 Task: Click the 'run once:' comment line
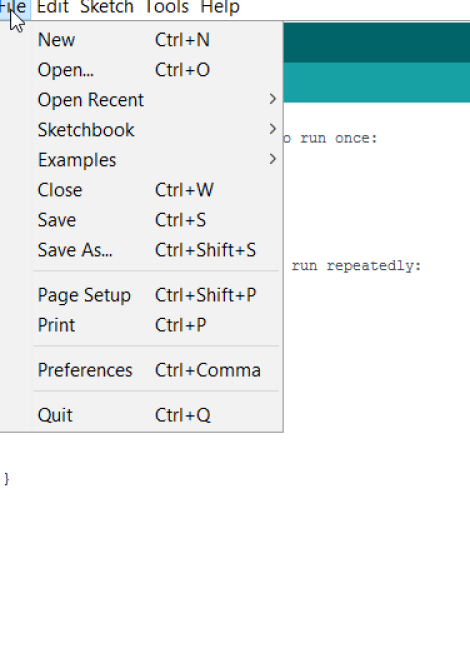coord(339,138)
